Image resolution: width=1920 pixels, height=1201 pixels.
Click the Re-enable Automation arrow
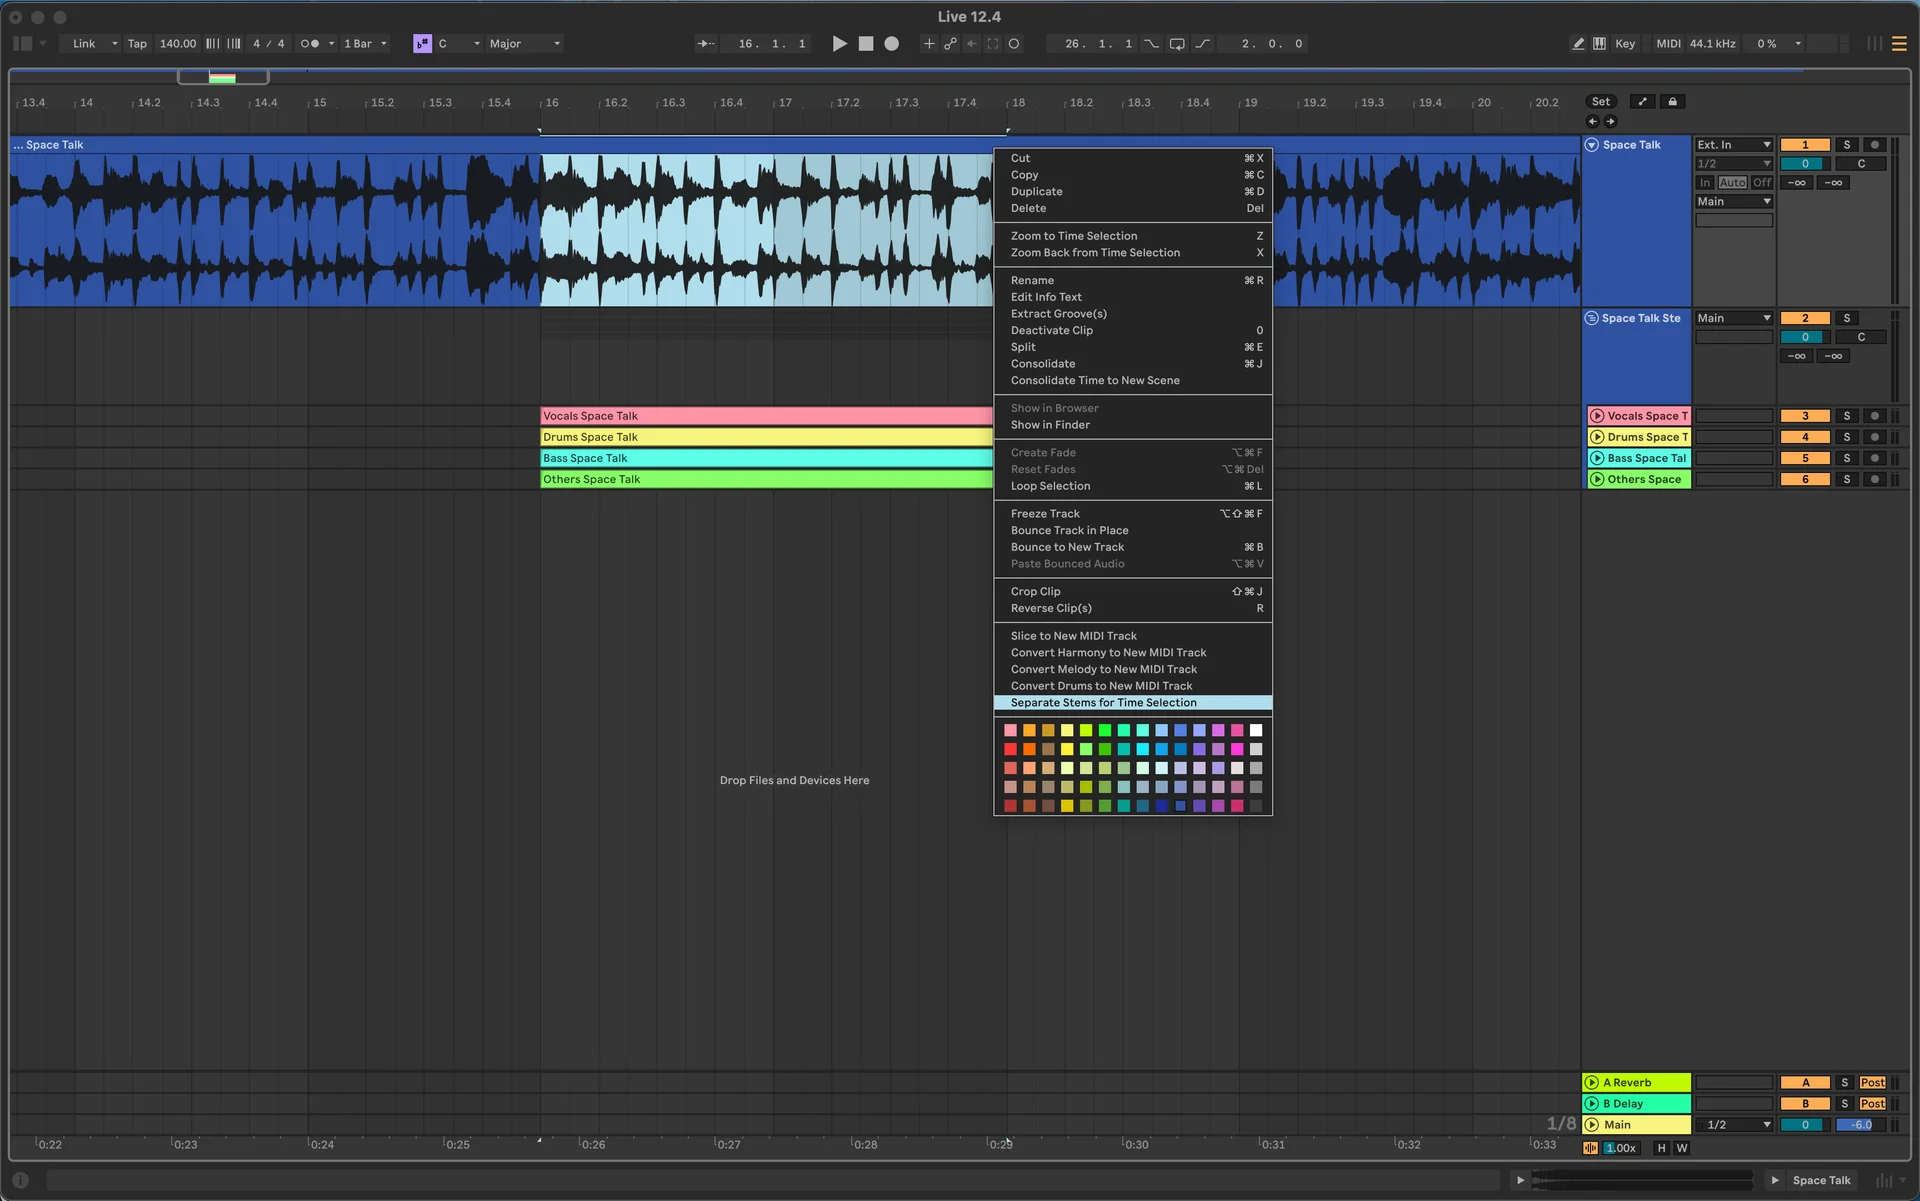971,44
